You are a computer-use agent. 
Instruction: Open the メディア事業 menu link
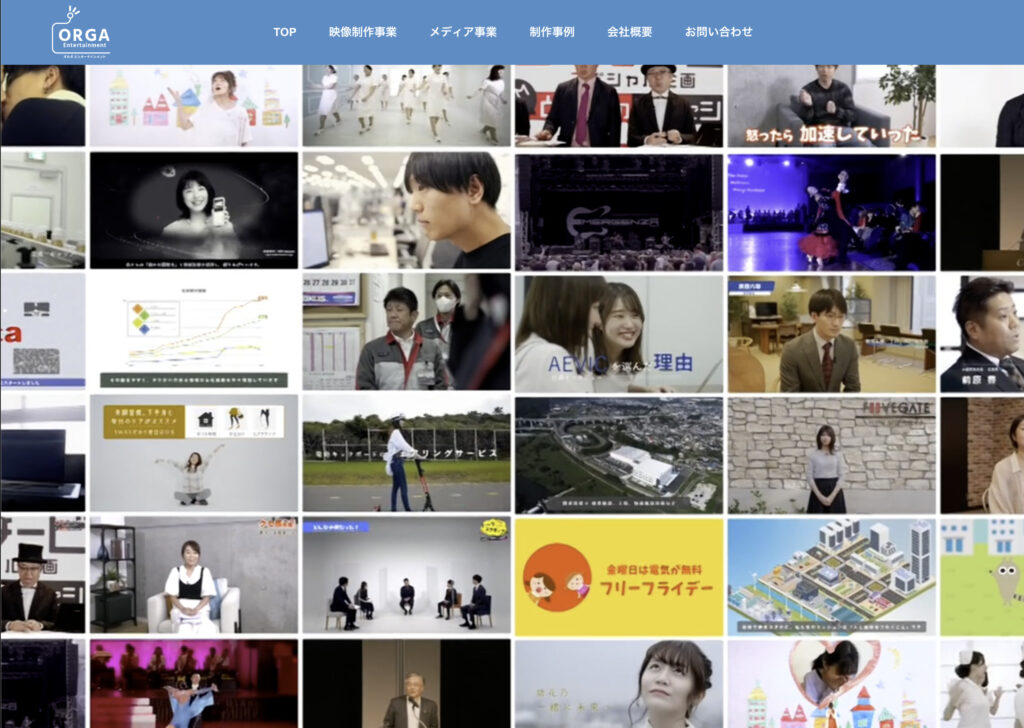463,32
